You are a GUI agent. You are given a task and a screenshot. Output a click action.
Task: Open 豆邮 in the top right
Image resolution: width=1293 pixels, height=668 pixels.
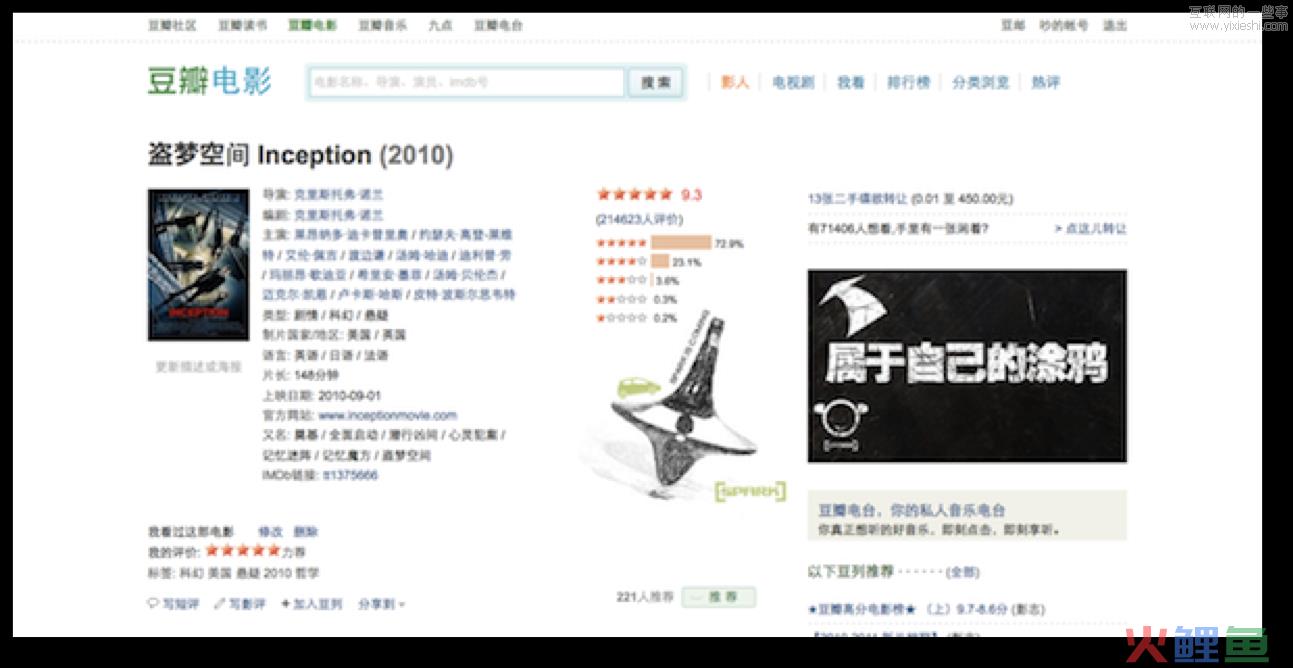coord(1013,26)
